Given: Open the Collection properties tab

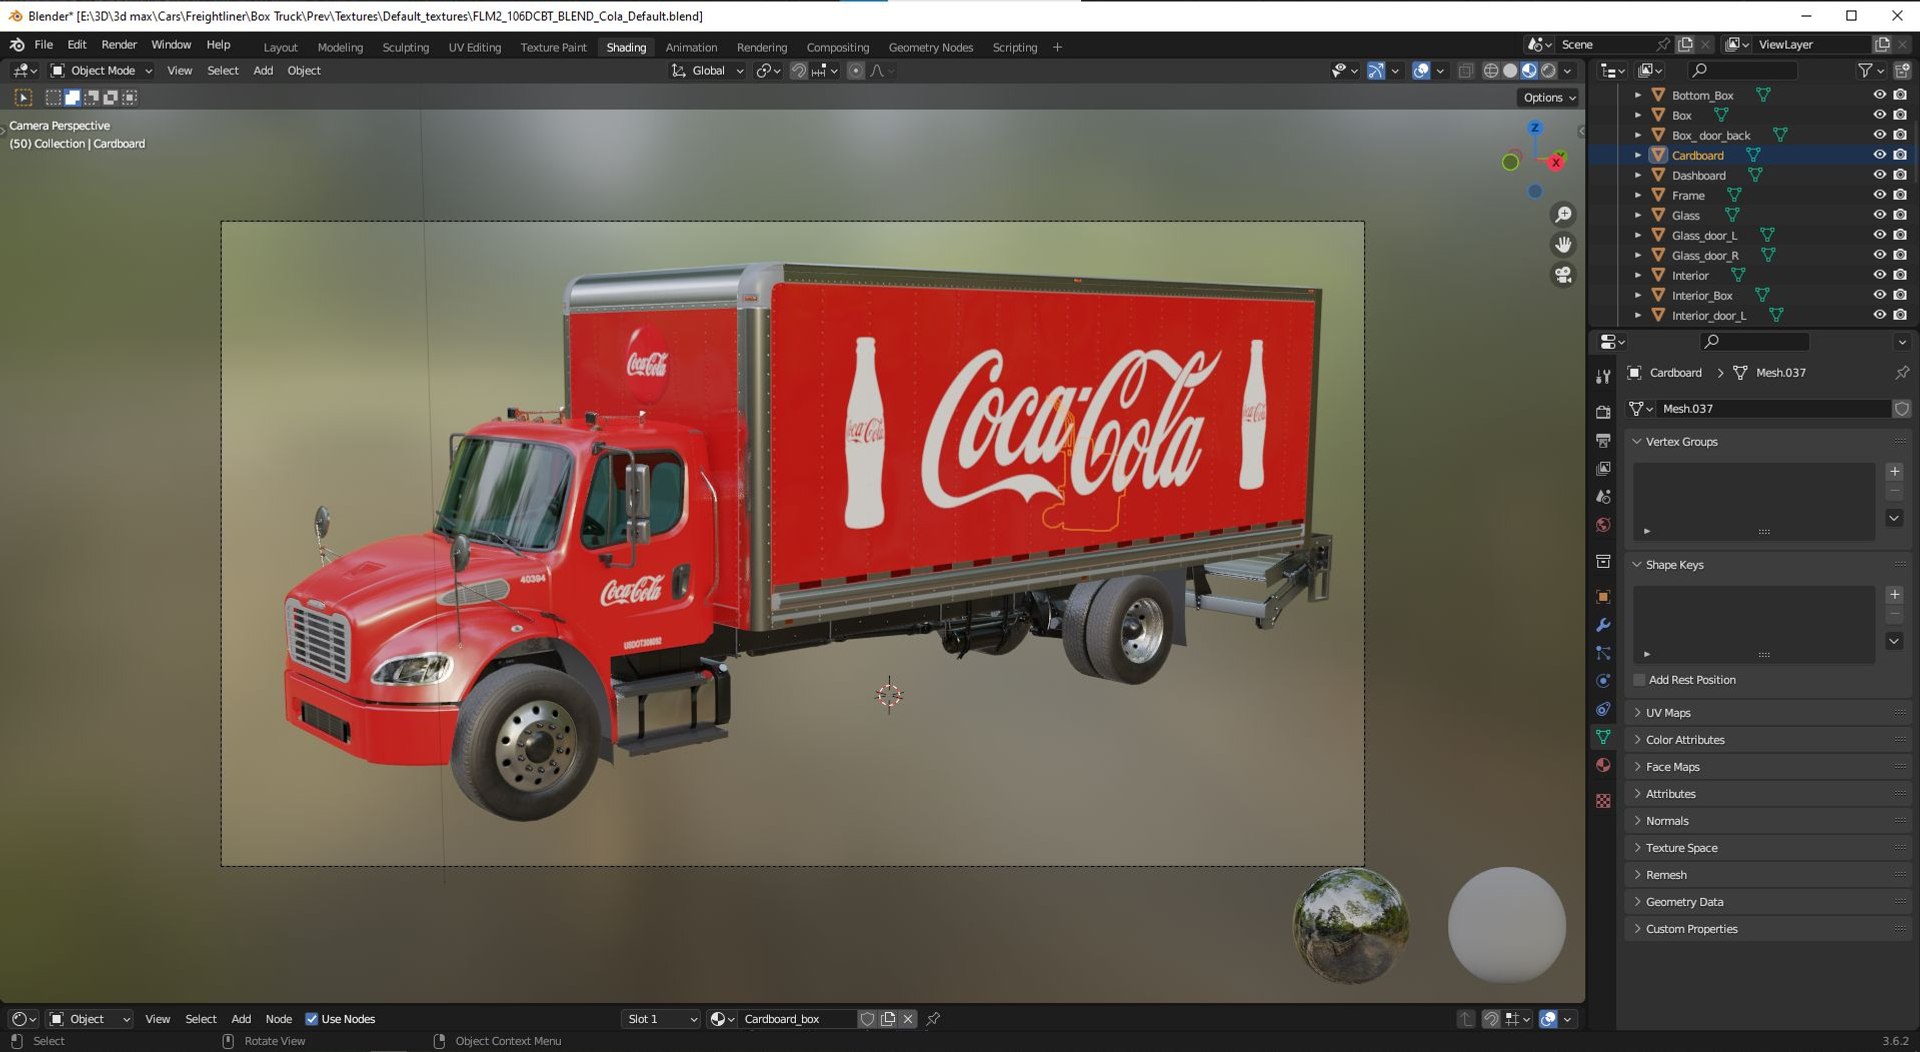Looking at the screenshot, I should [1603, 561].
